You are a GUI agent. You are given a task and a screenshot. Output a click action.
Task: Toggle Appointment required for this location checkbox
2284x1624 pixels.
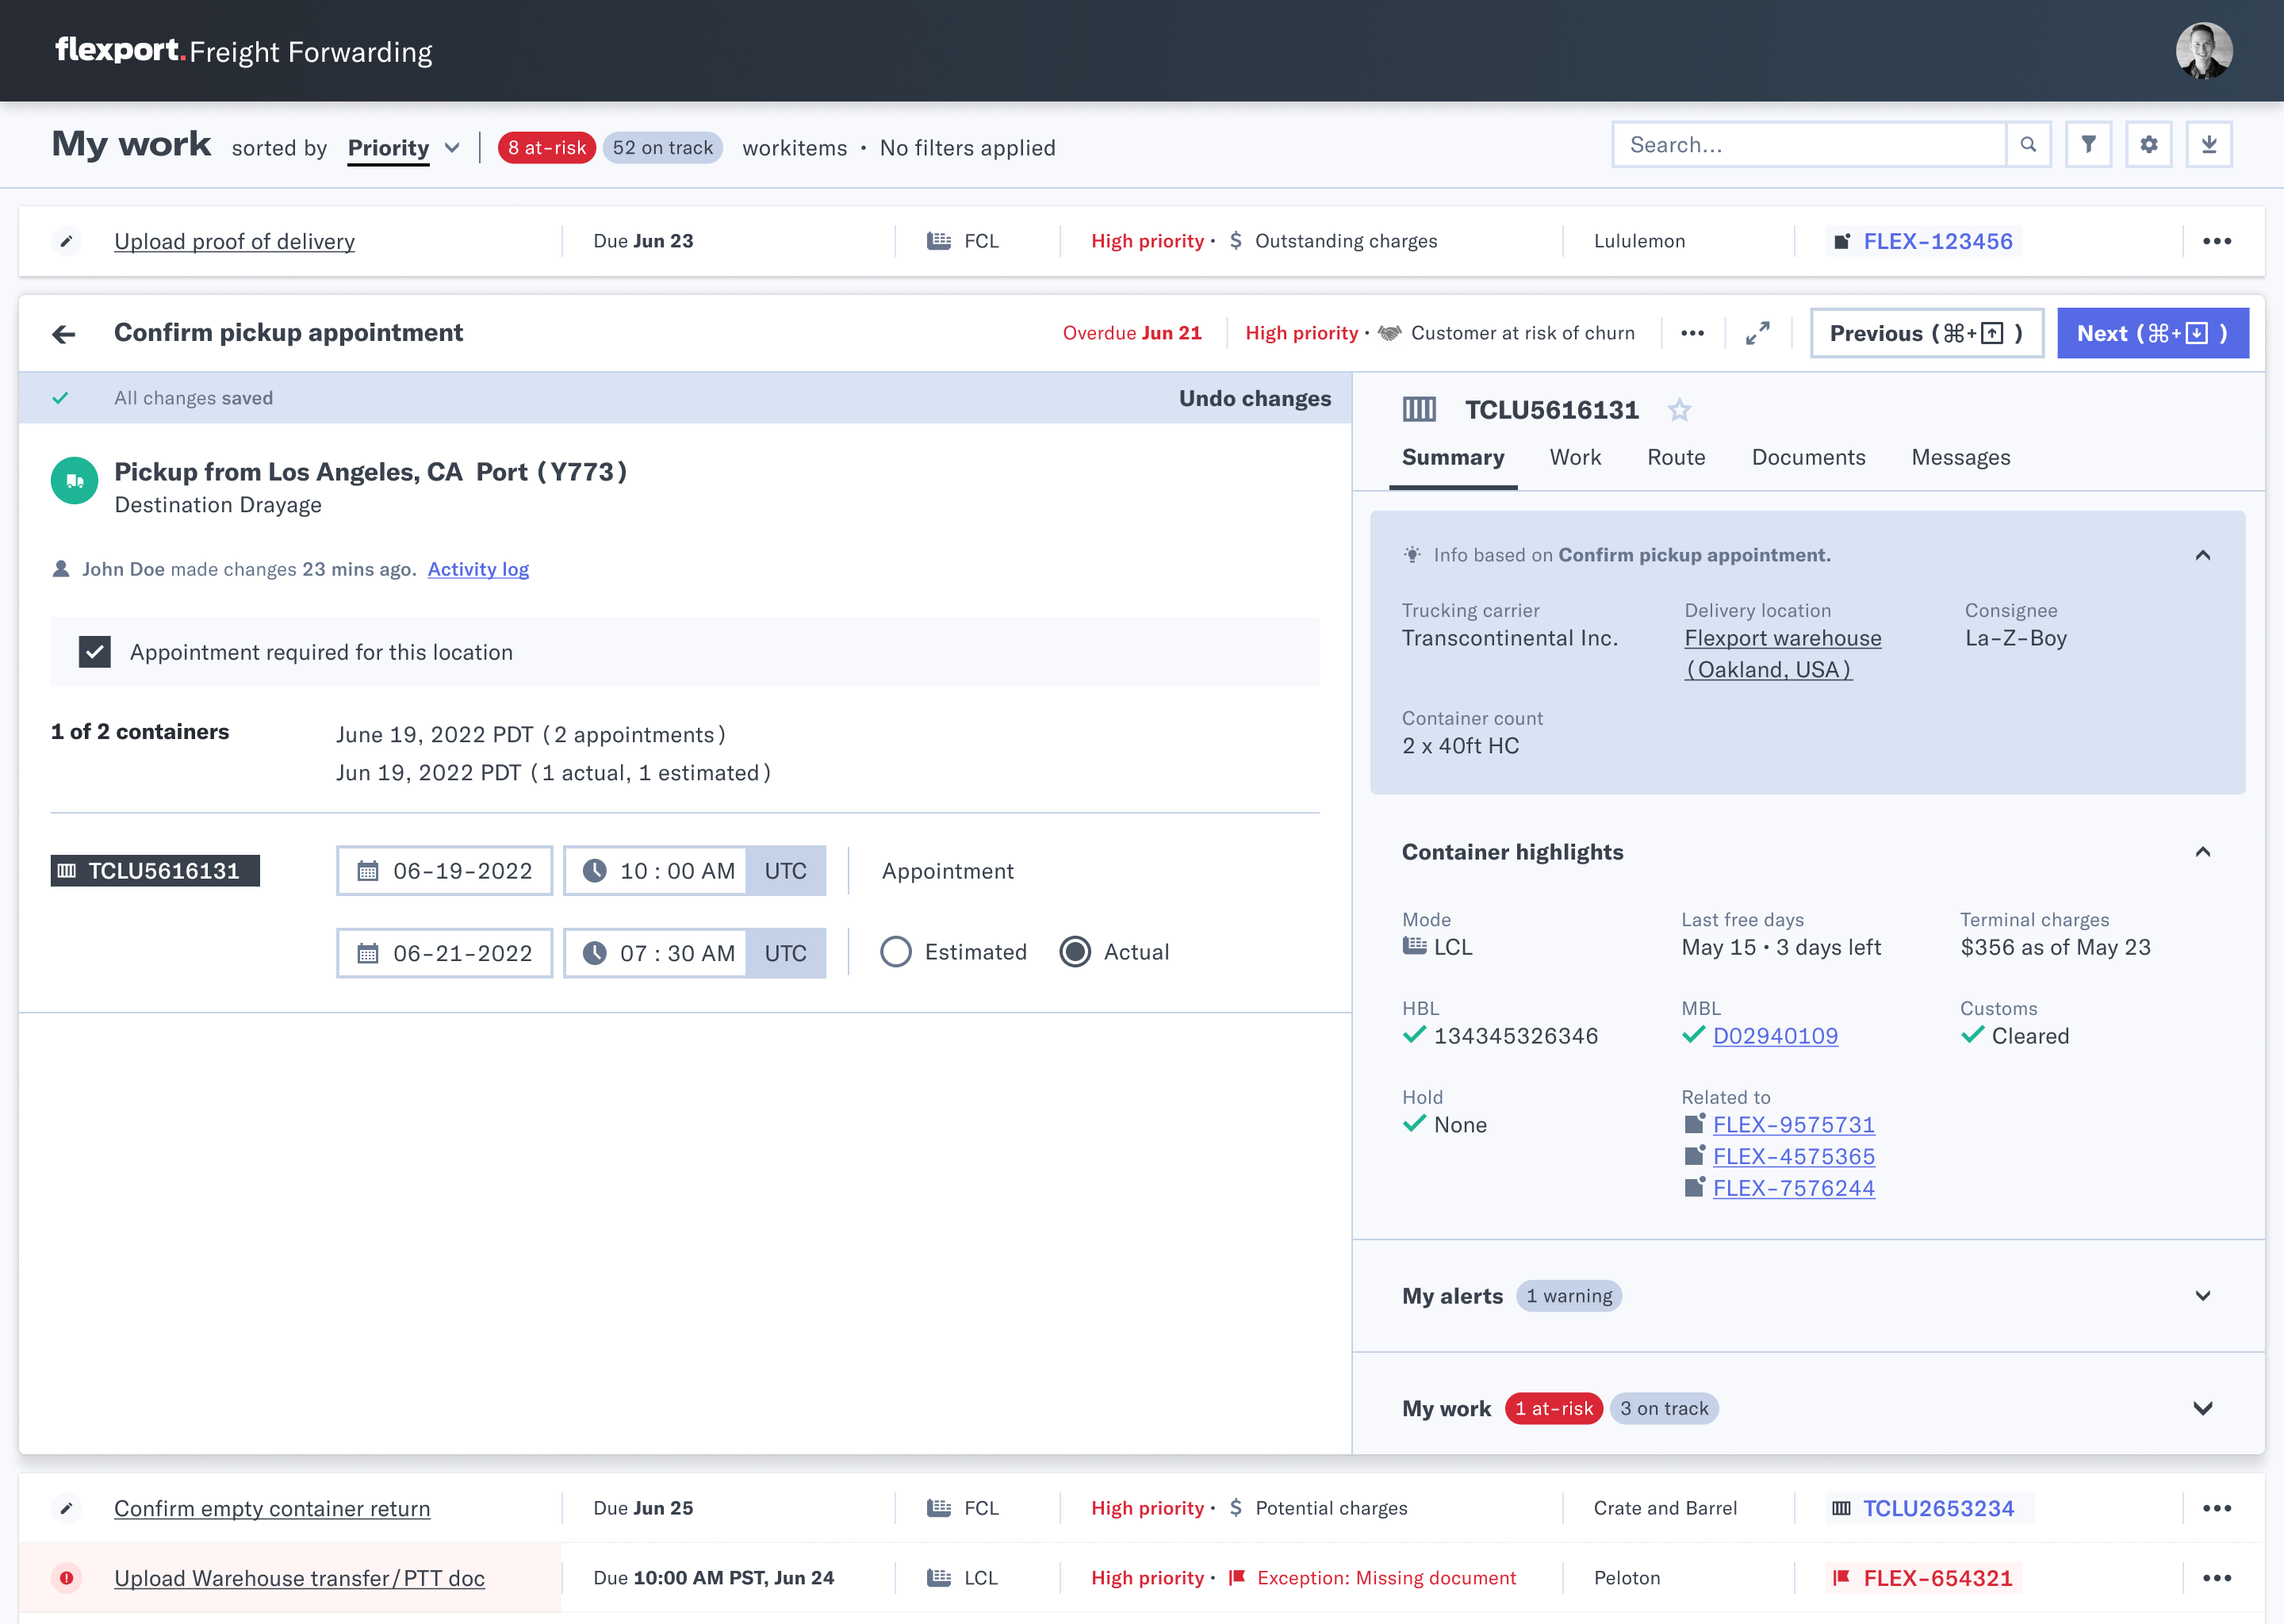click(x=95, y=652)
